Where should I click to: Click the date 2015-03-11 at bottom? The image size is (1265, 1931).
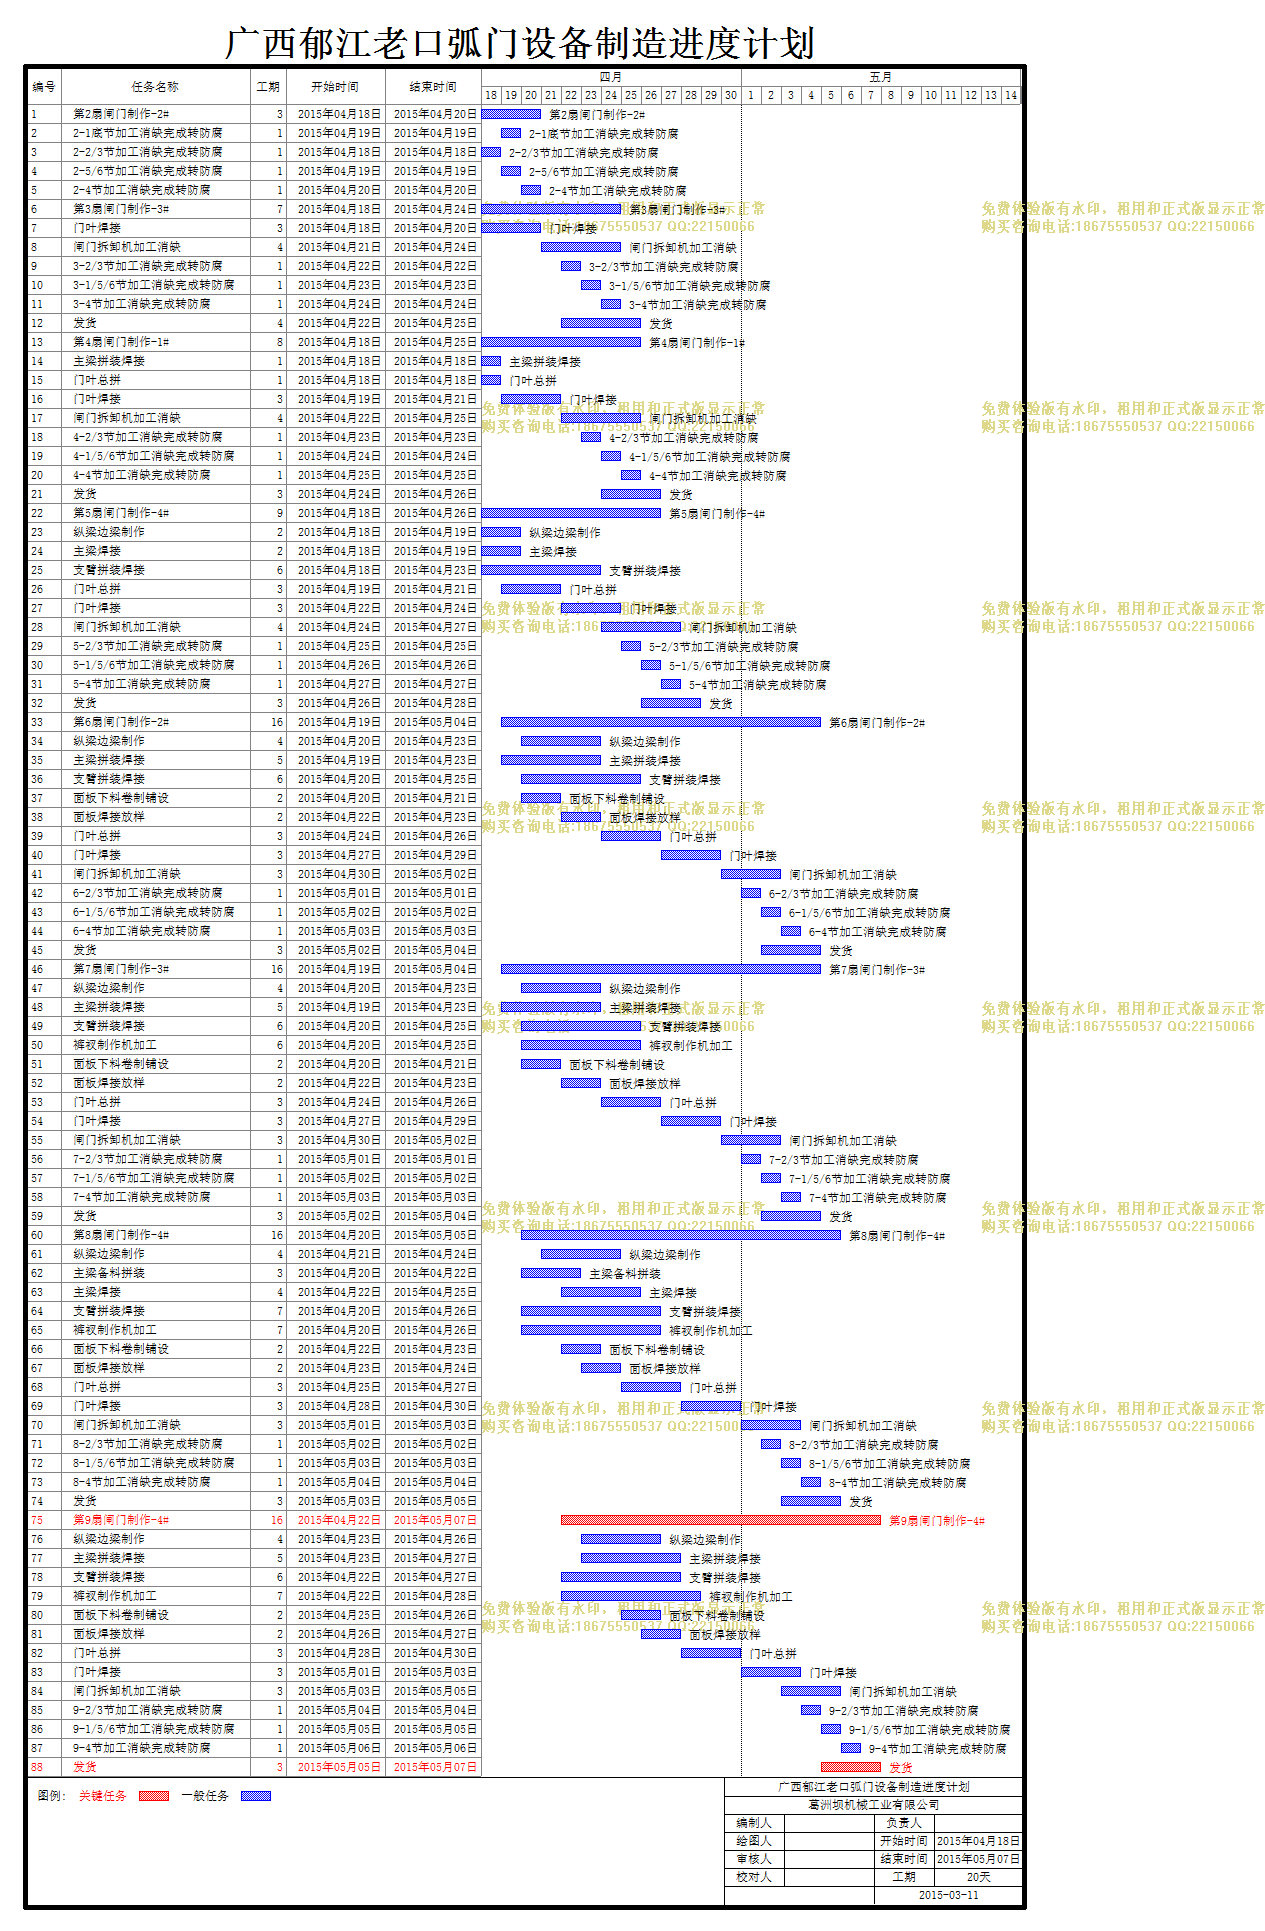point(949,1895)
